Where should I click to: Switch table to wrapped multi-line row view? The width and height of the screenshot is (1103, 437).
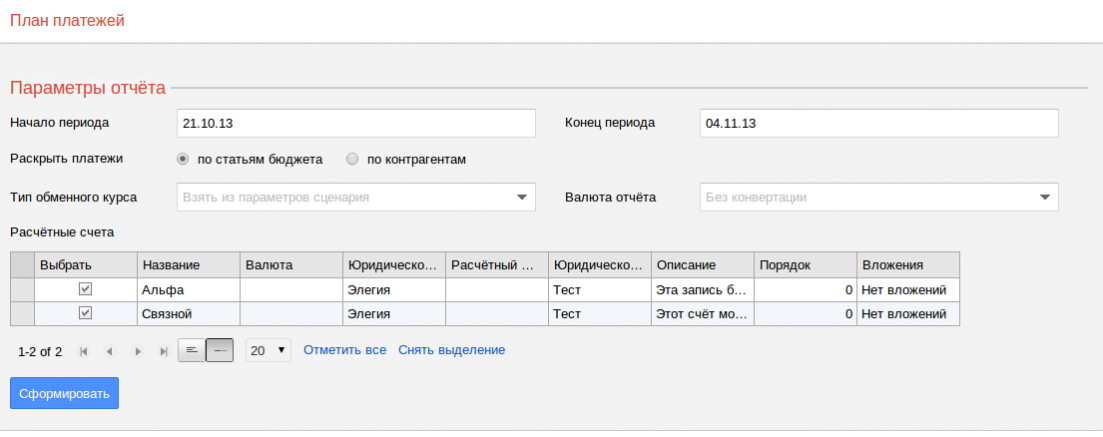tap(191, 351)
